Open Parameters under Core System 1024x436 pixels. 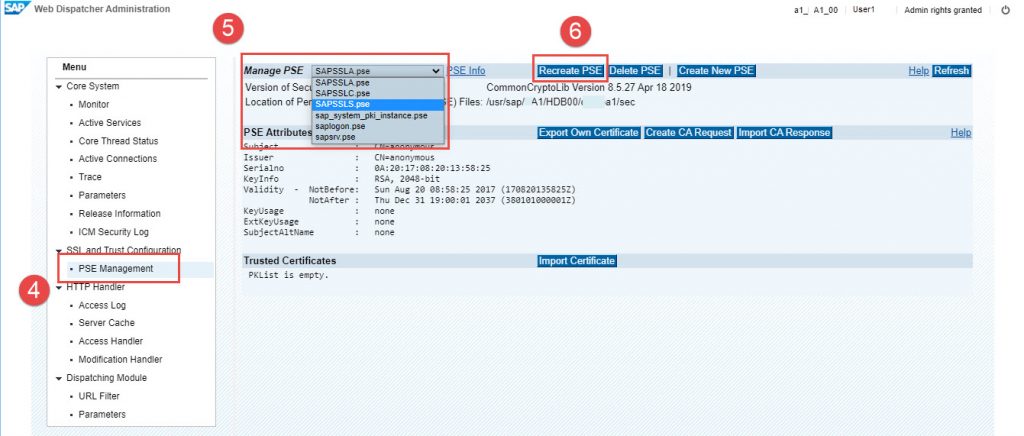click(102, 195)
